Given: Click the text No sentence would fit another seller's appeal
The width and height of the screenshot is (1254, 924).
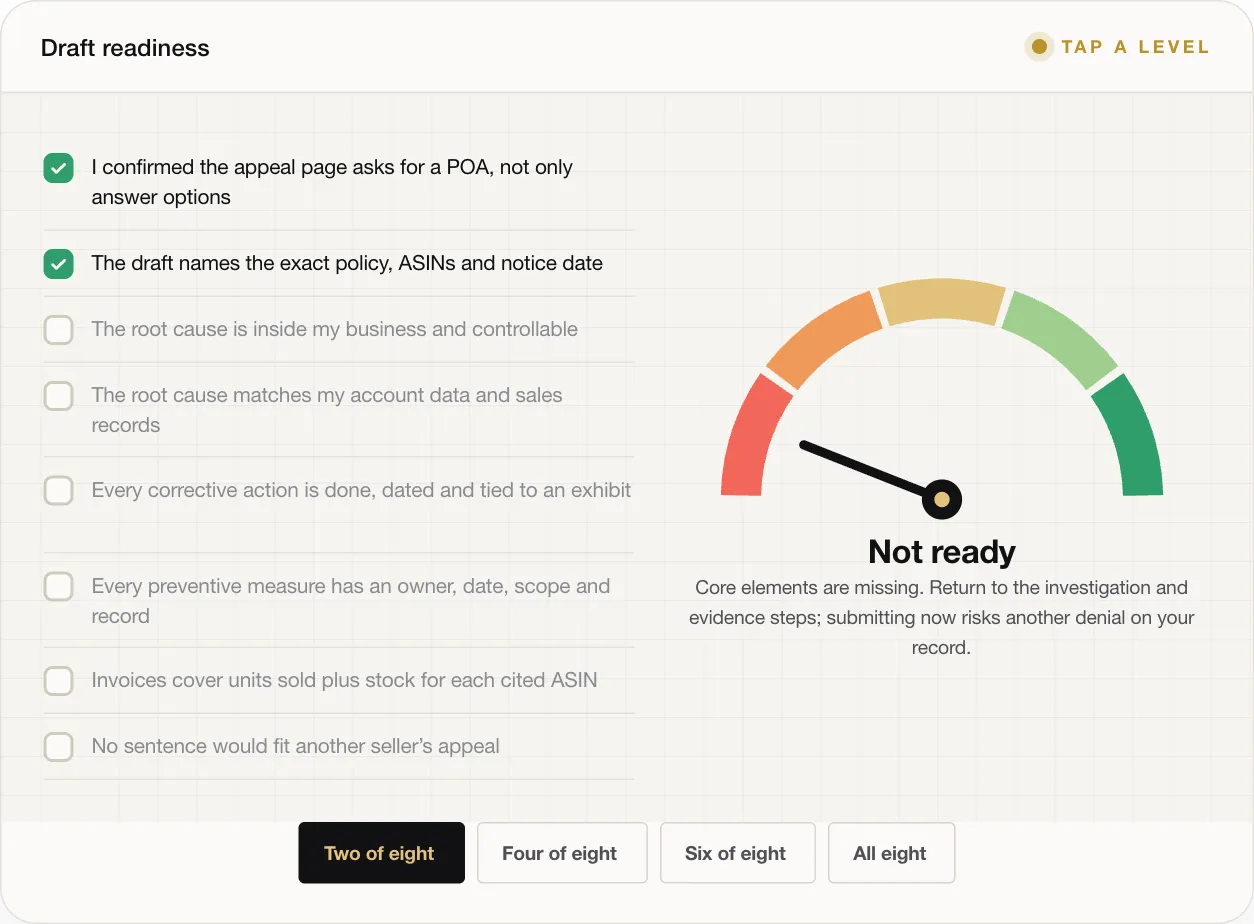Looking at the screenshot, I should tap(295, 746).
